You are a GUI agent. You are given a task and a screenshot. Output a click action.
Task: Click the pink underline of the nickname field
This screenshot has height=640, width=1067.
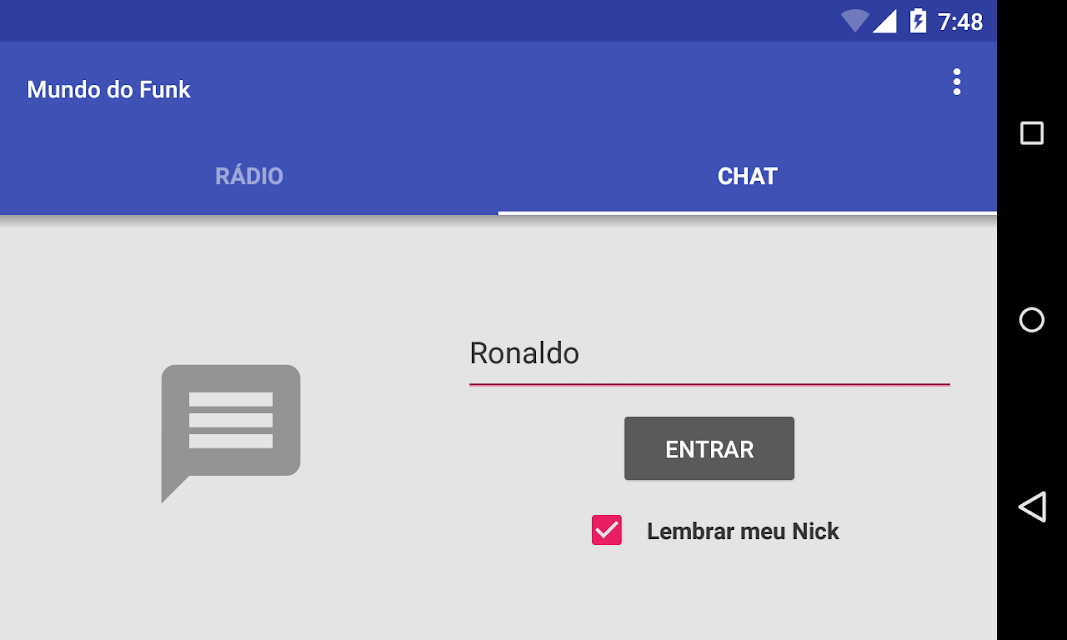coord(708,384)
